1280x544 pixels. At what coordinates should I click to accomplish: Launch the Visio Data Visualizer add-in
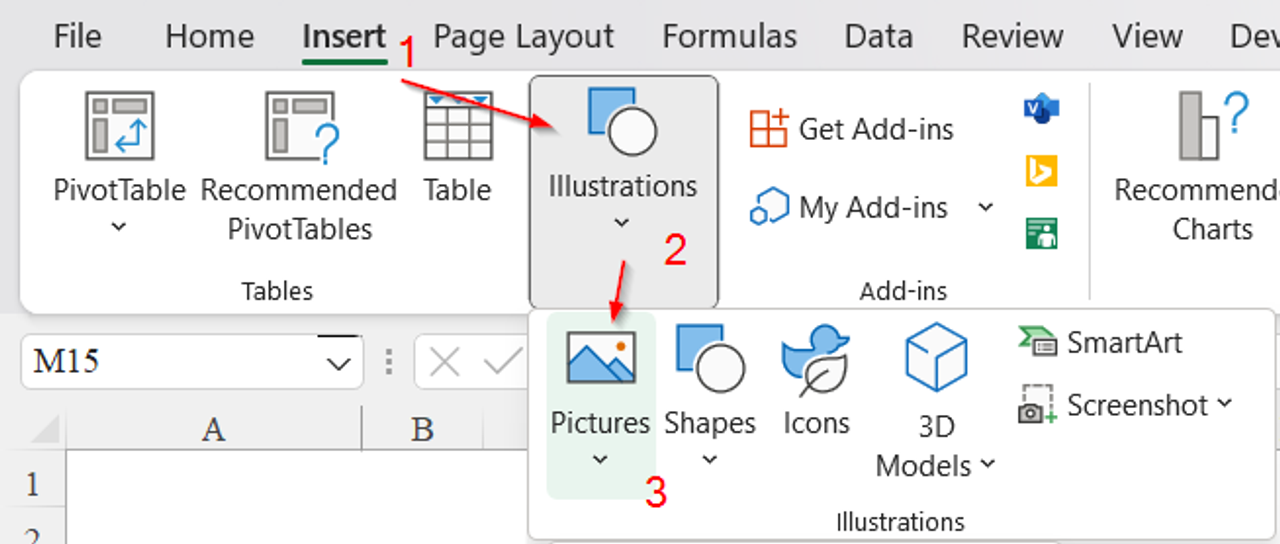pos(1041,108)
